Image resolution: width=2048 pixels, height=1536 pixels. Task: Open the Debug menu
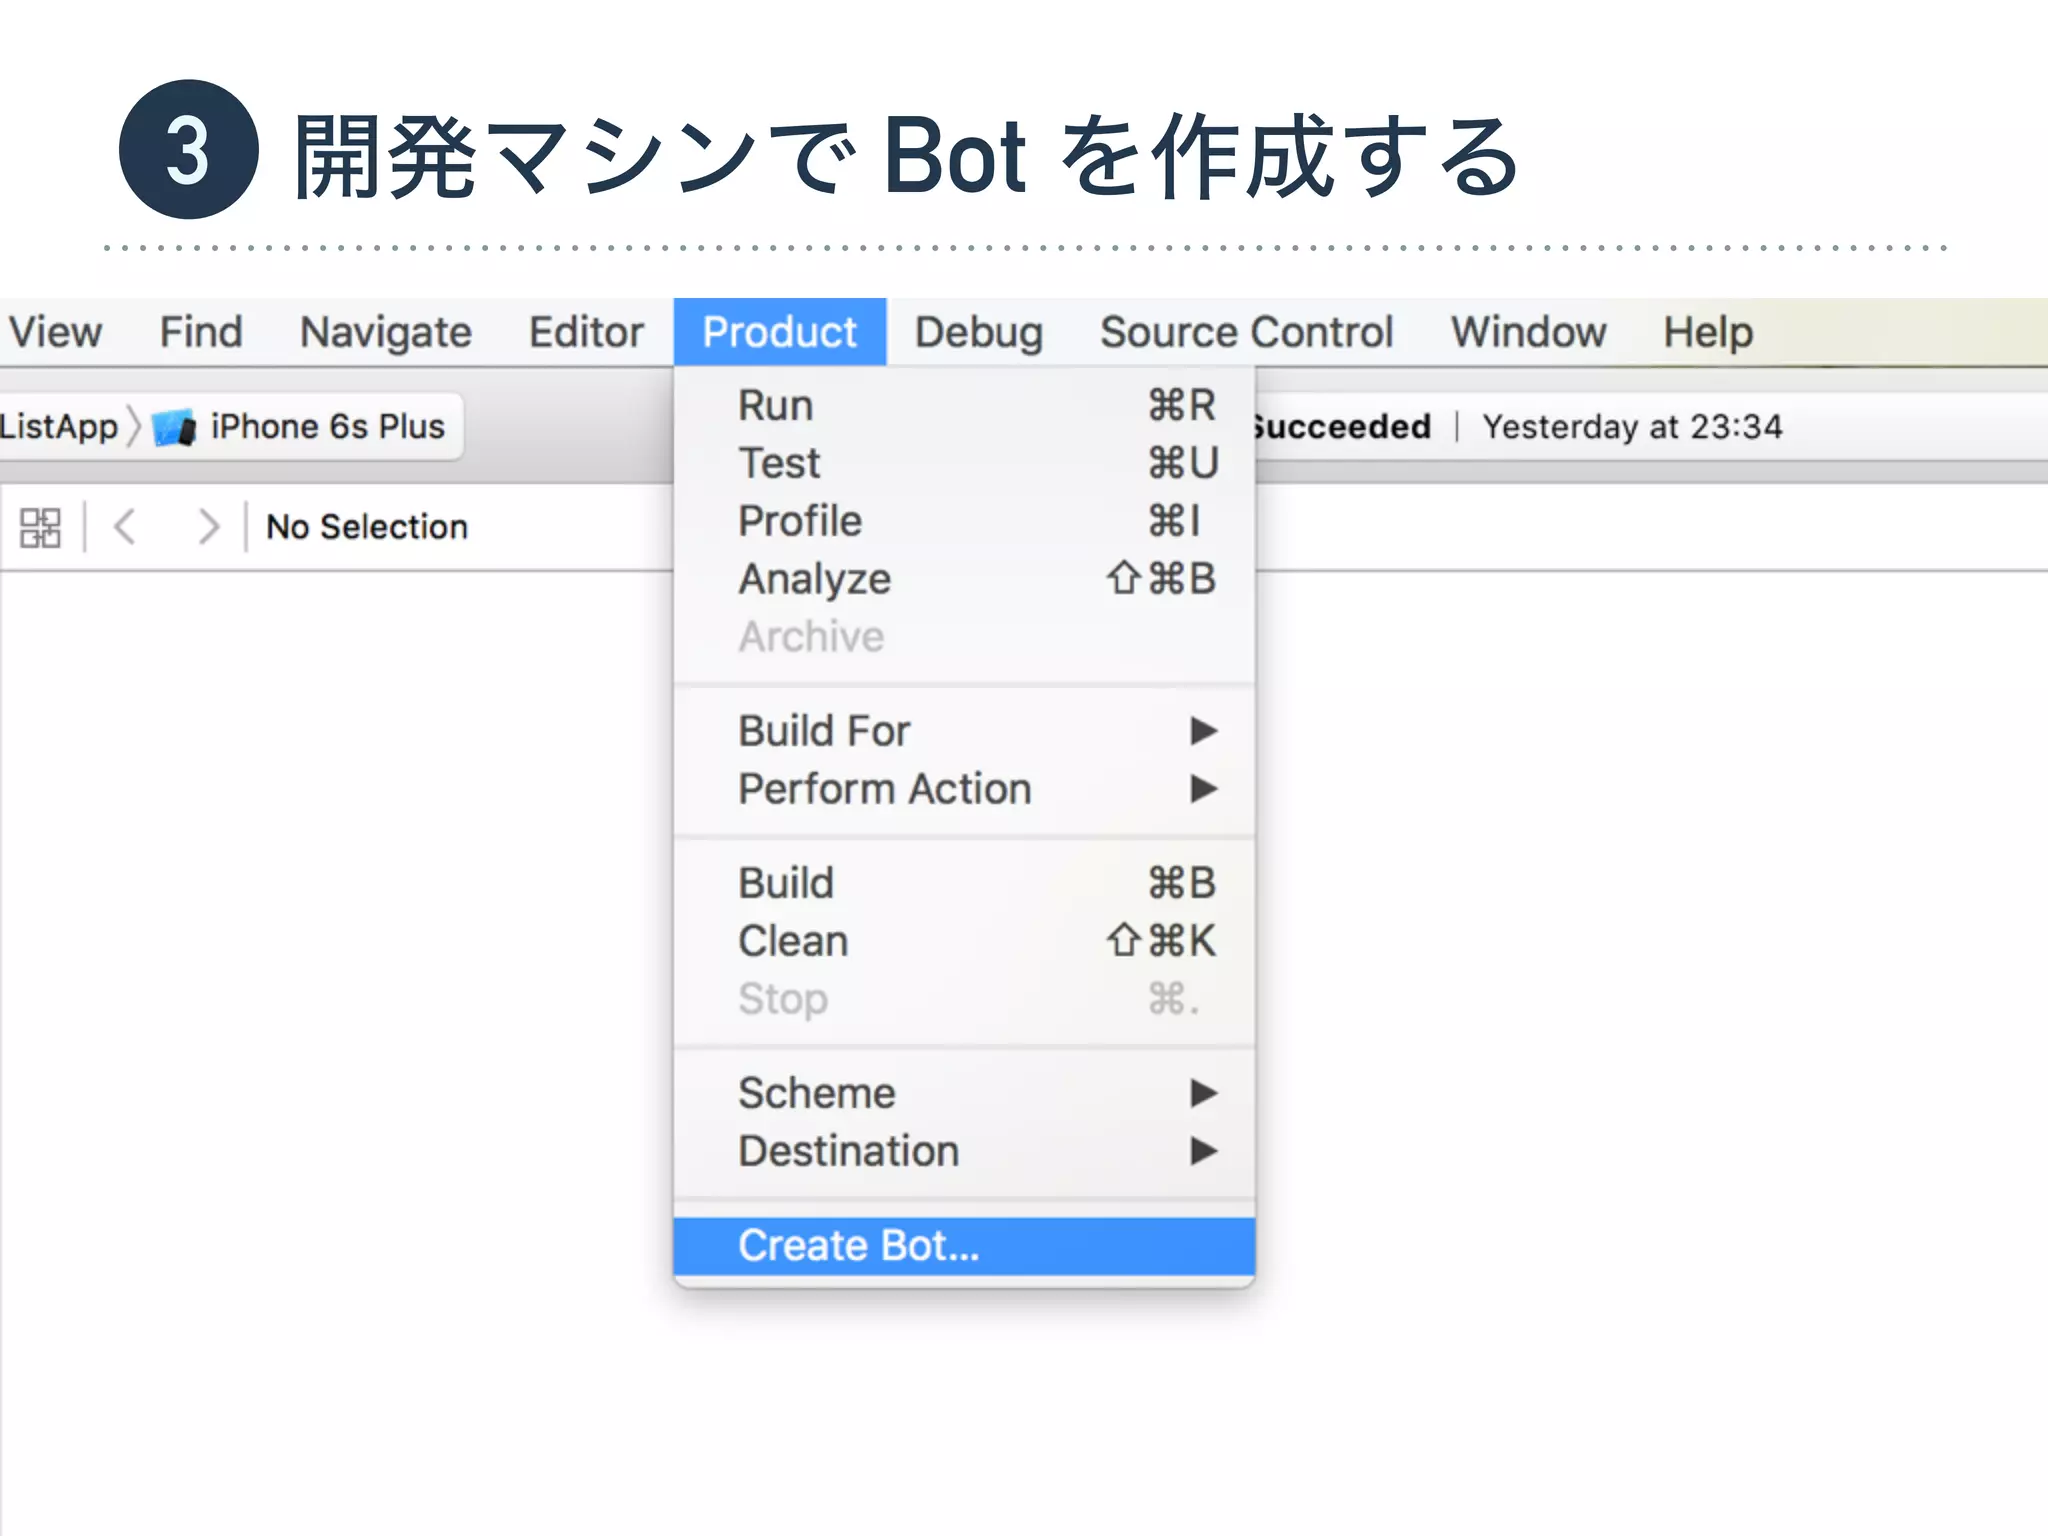pos(979,332)
